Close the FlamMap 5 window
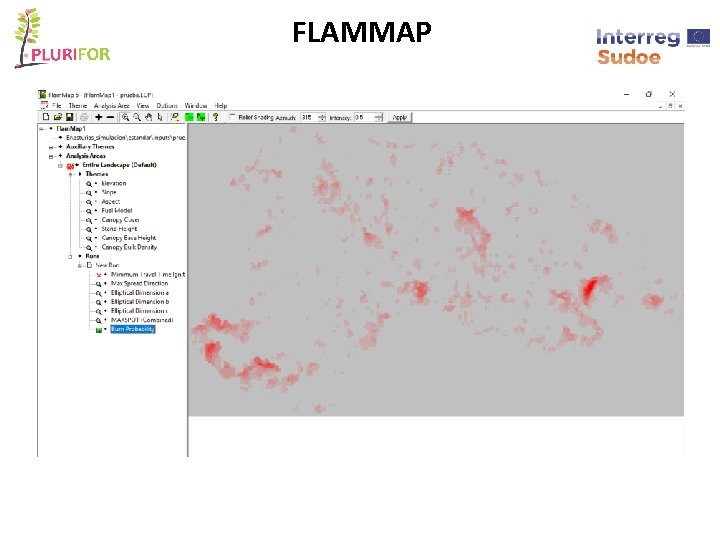Screen dimensions: 720x540 tap(672, 94)
